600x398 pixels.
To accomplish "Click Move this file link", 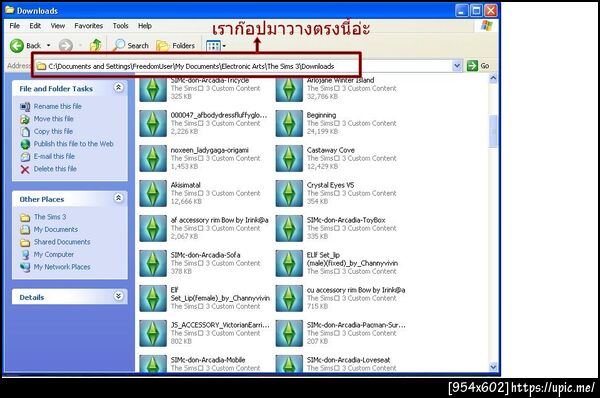I will click(x=54, y=119).
